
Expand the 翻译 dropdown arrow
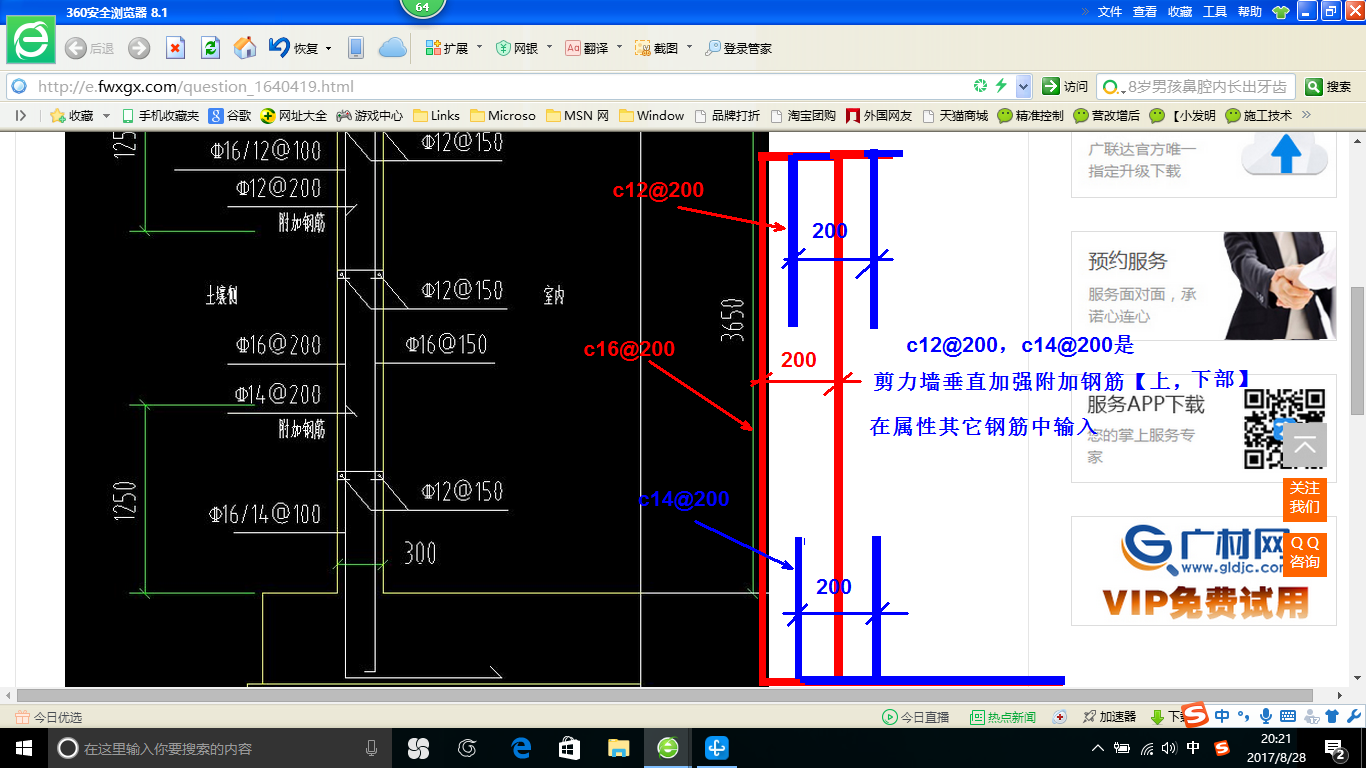click(619, 47)
